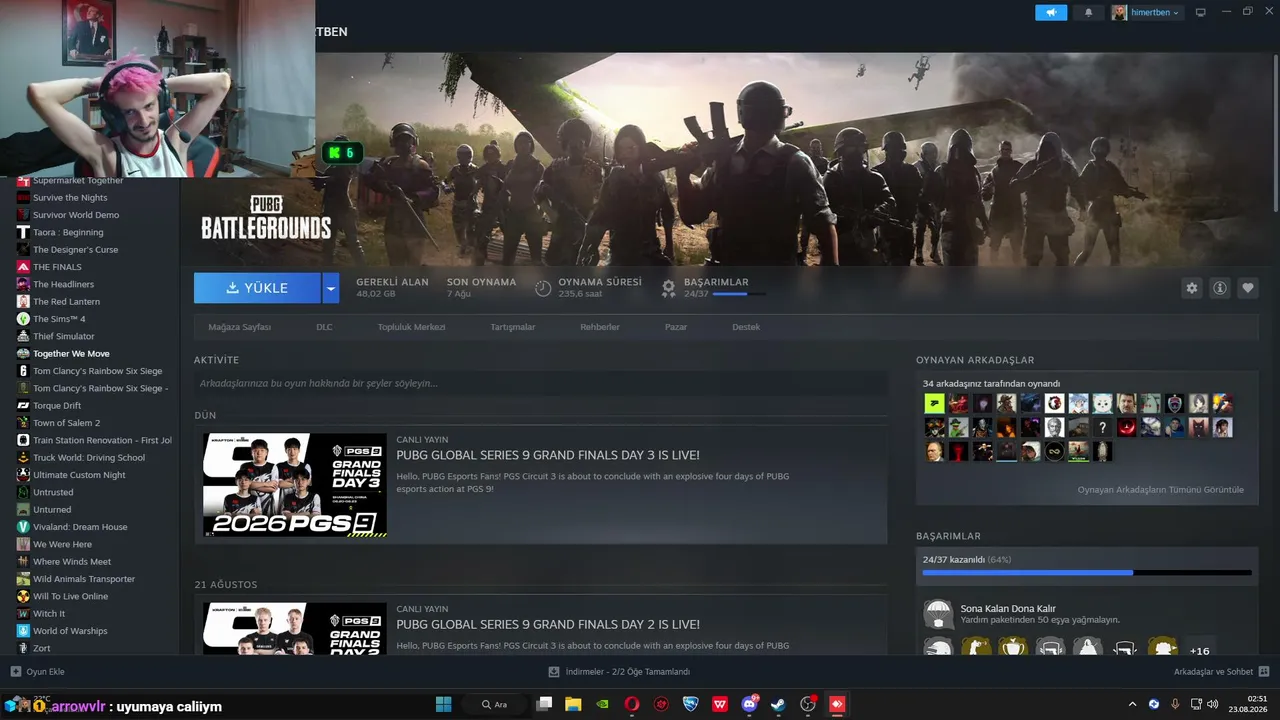Select Wild Animals Transporter in library
The image size is (1280, 720).
pos(84,579)
